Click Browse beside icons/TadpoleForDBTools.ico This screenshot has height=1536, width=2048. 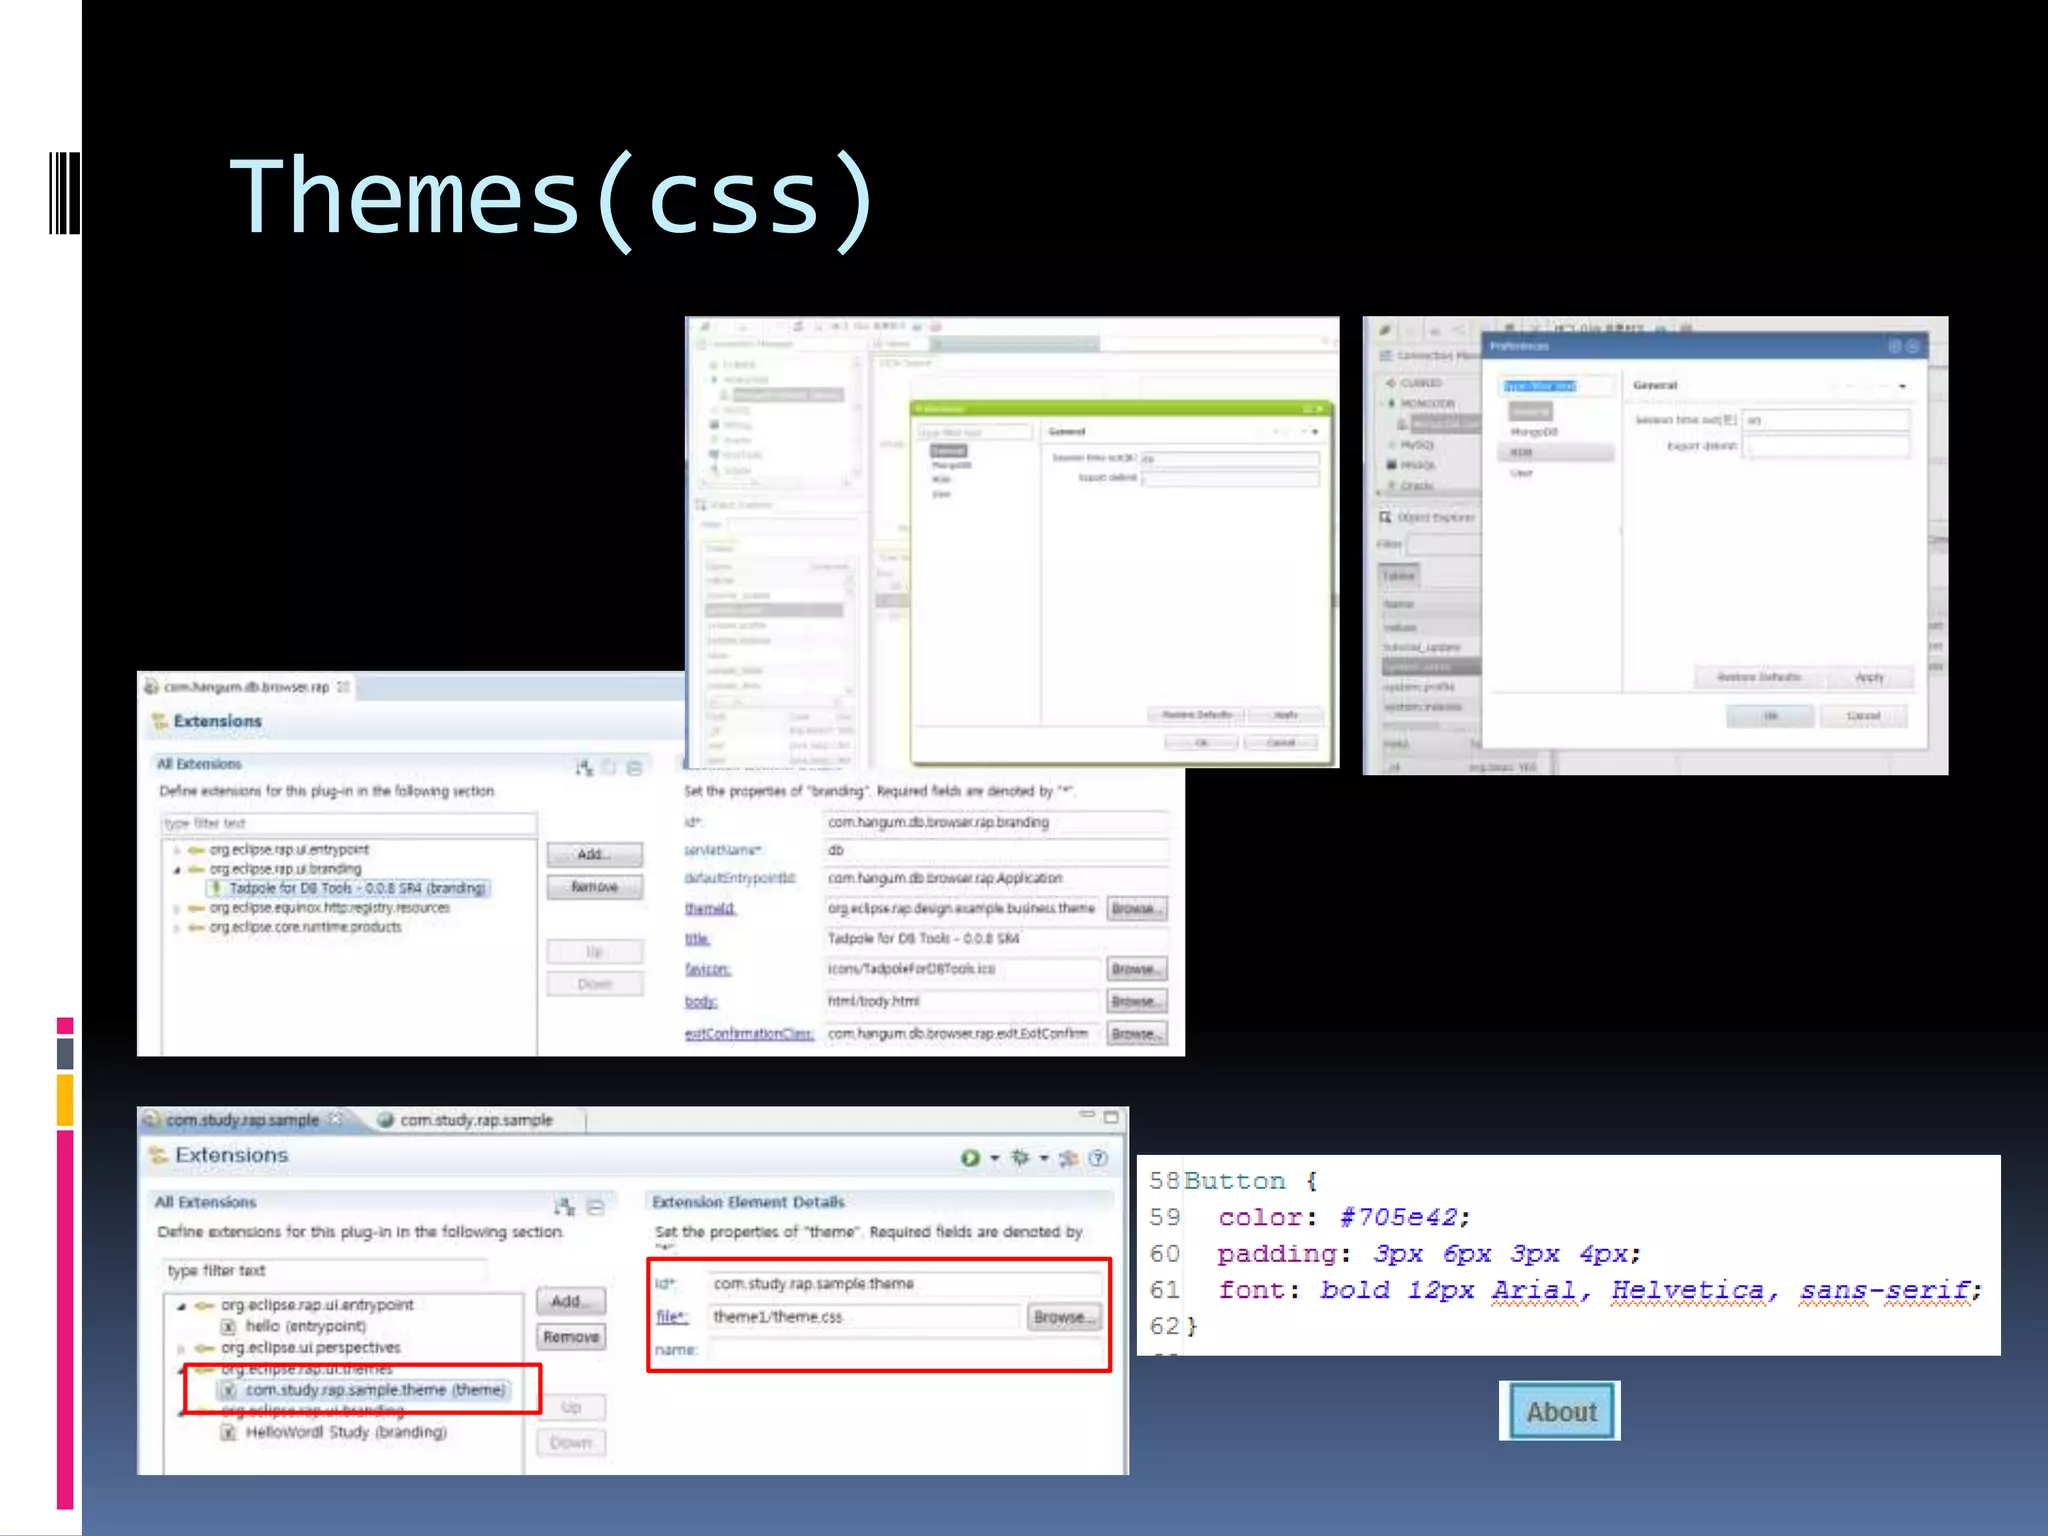[1137, 969]
